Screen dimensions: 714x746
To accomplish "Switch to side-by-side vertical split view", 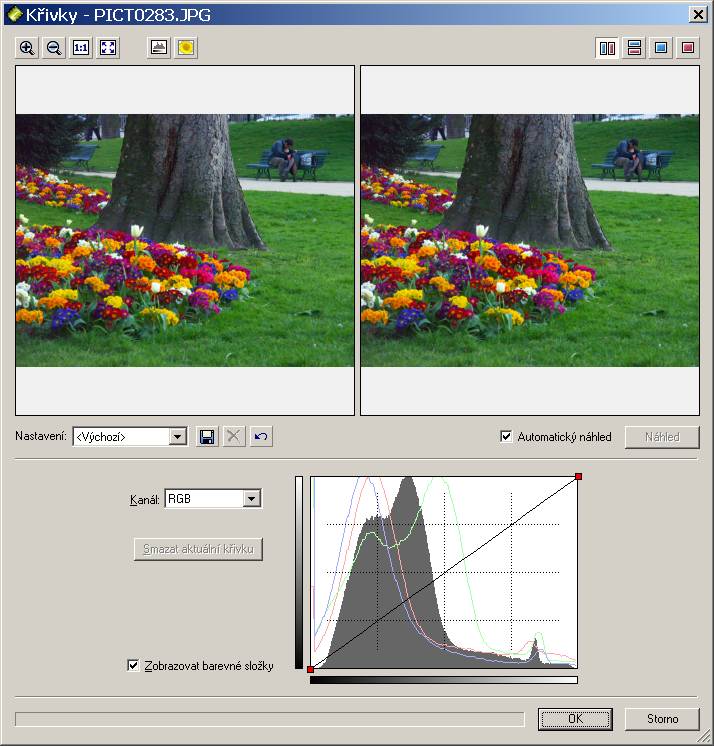I will [x=607, y=48].
